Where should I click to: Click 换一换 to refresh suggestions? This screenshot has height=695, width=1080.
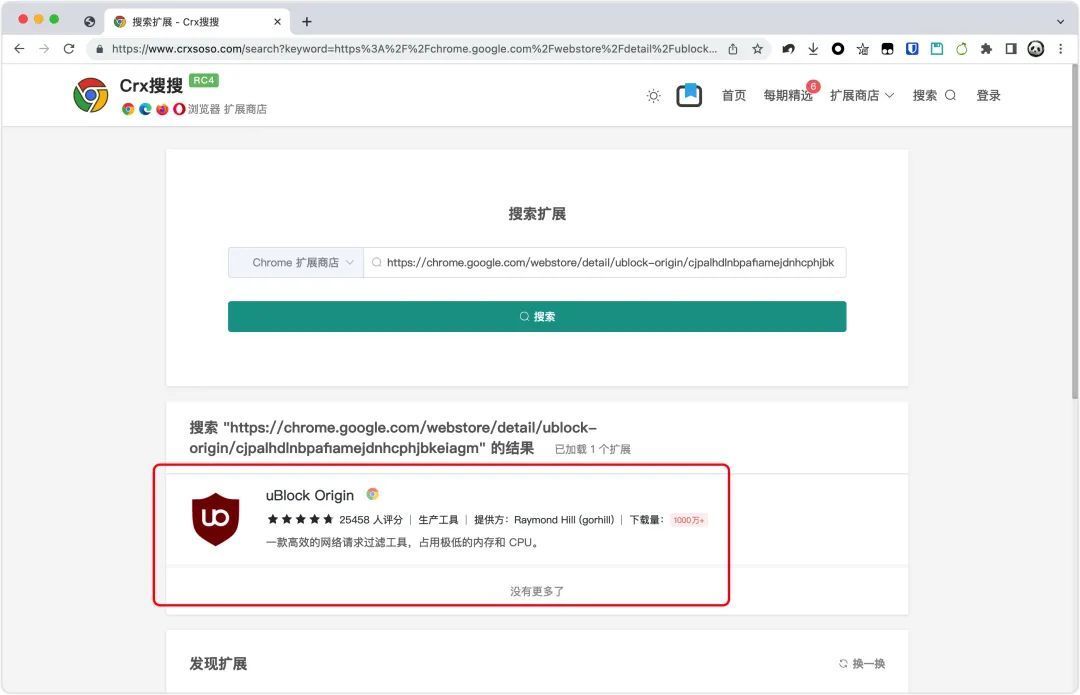click(862, 663)
